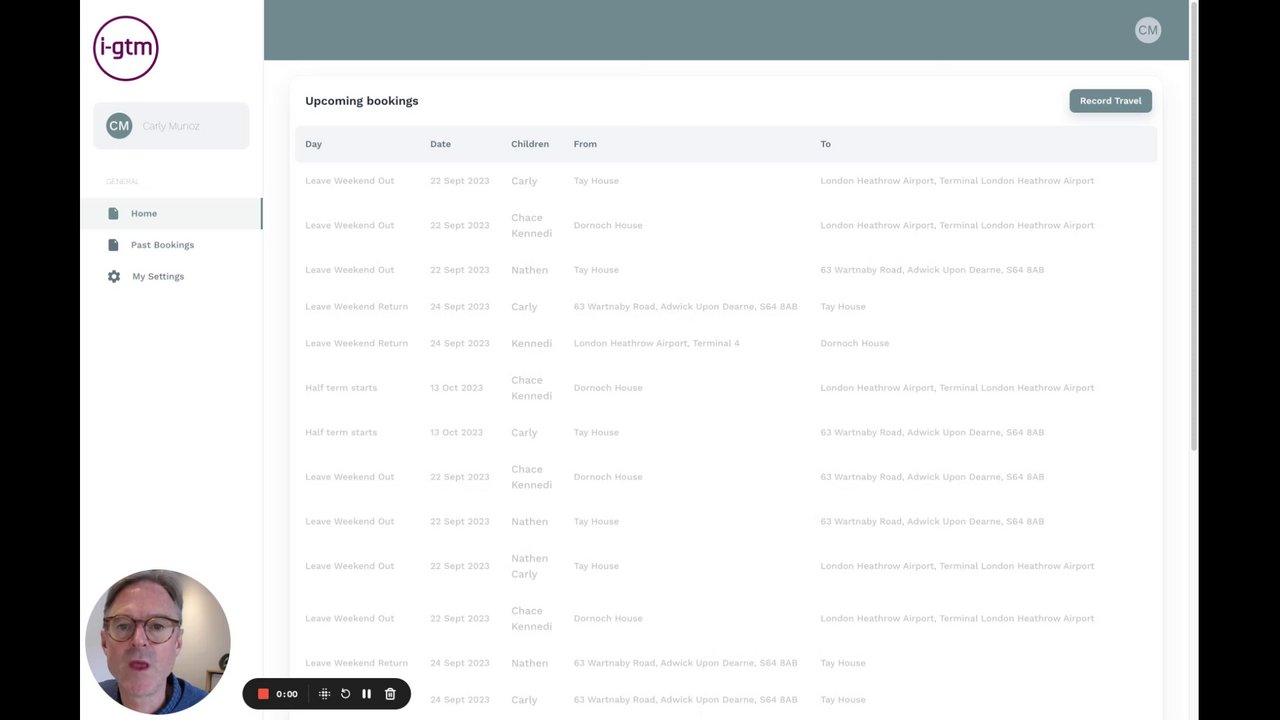The width and height of the screenshot is (1280, 720).
Task: Click the Day column header
Action: click(x=313, y=144)
